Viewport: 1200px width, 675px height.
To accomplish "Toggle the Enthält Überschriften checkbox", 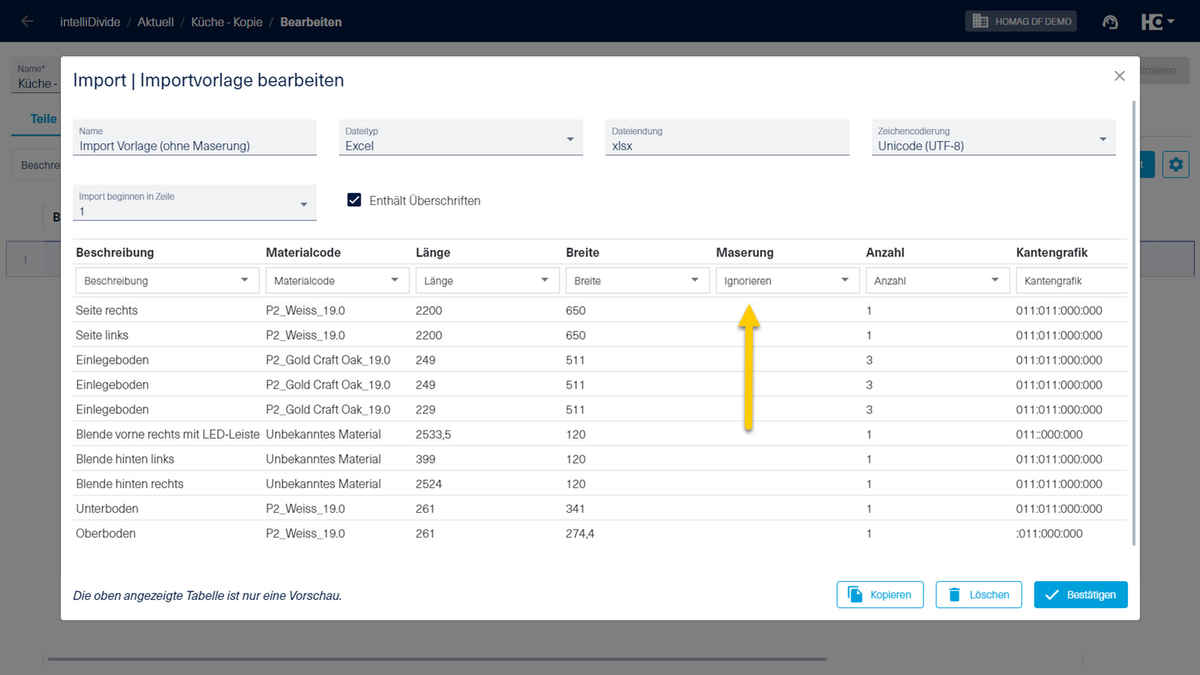I will [x=354, y=200].
